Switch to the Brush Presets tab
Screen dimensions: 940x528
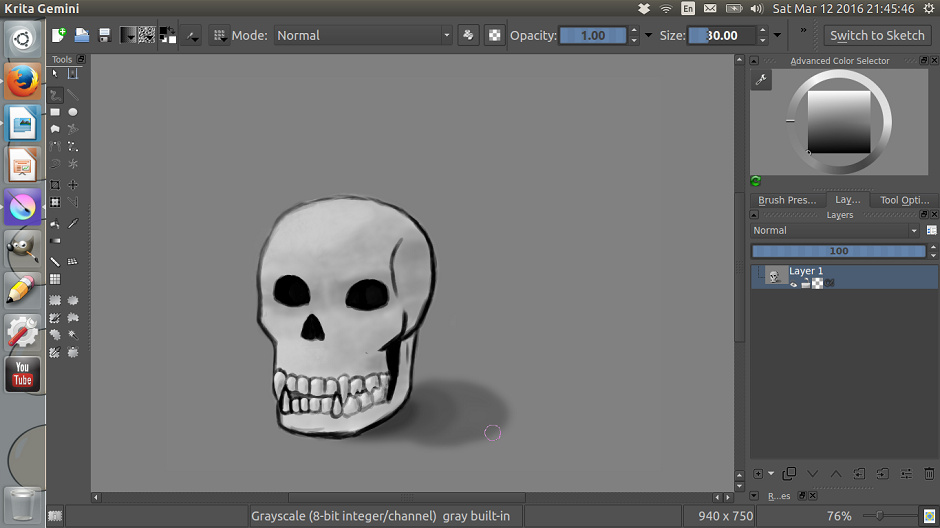787,200
